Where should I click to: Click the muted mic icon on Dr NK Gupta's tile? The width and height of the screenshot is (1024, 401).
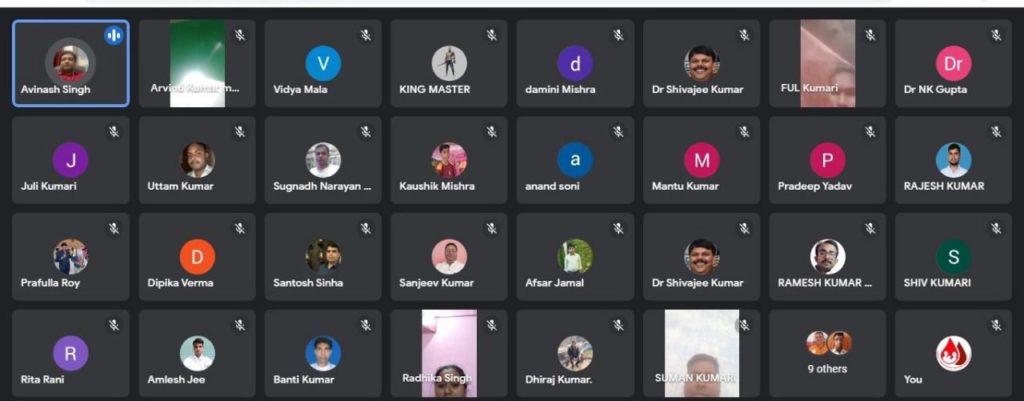pyautogui.click(x=996, y=35)
